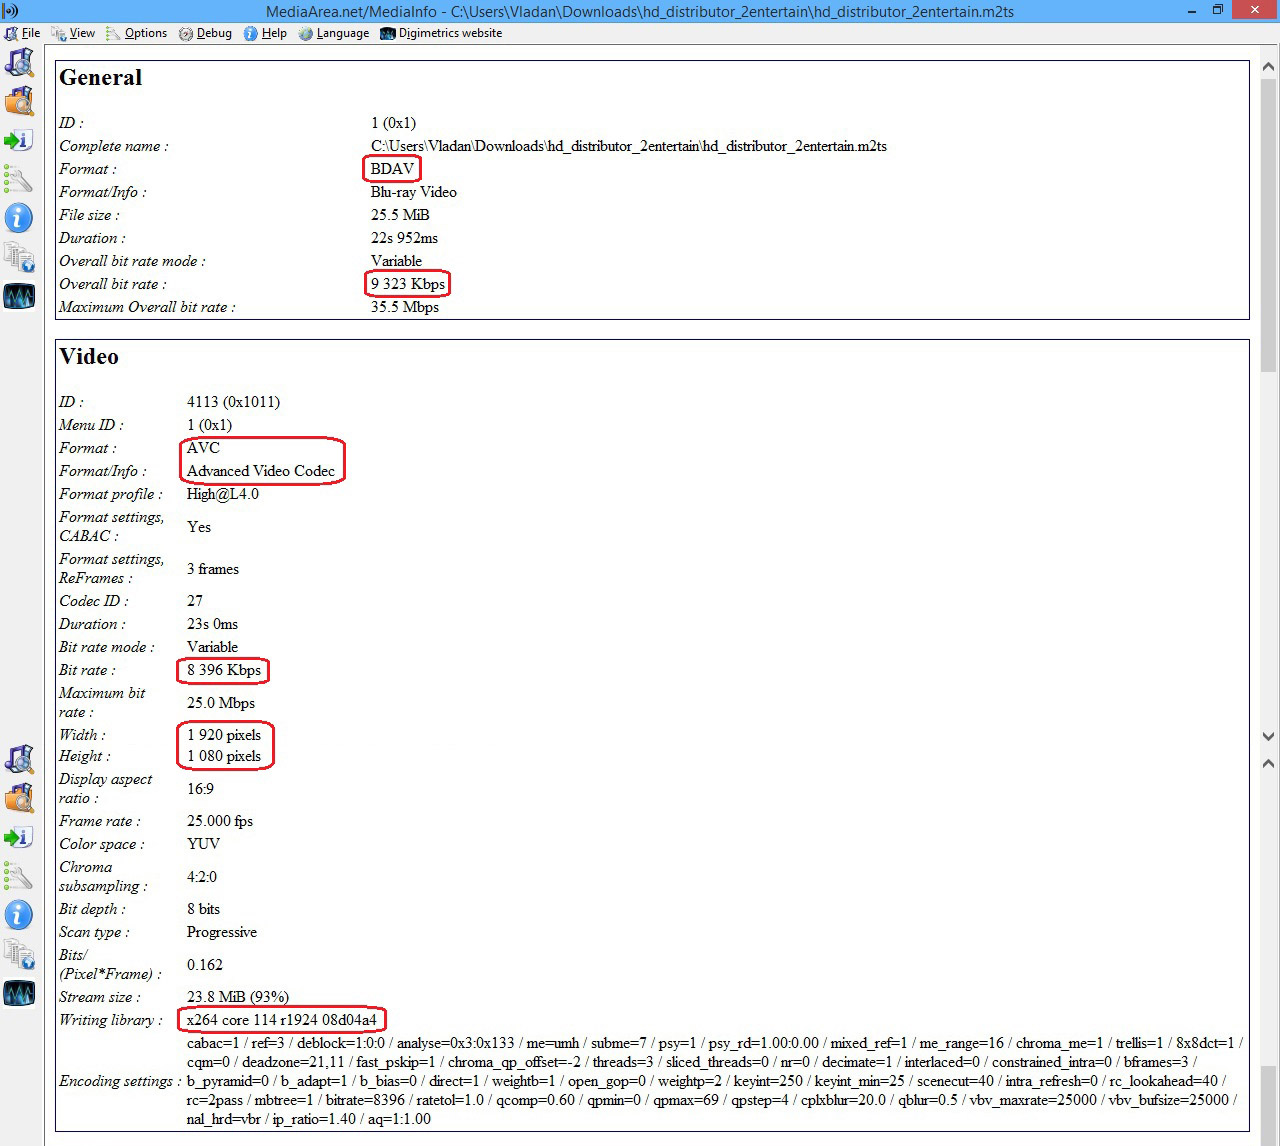Click the Digimetrics waveform icon in top sidebar

tap(19, 296)
